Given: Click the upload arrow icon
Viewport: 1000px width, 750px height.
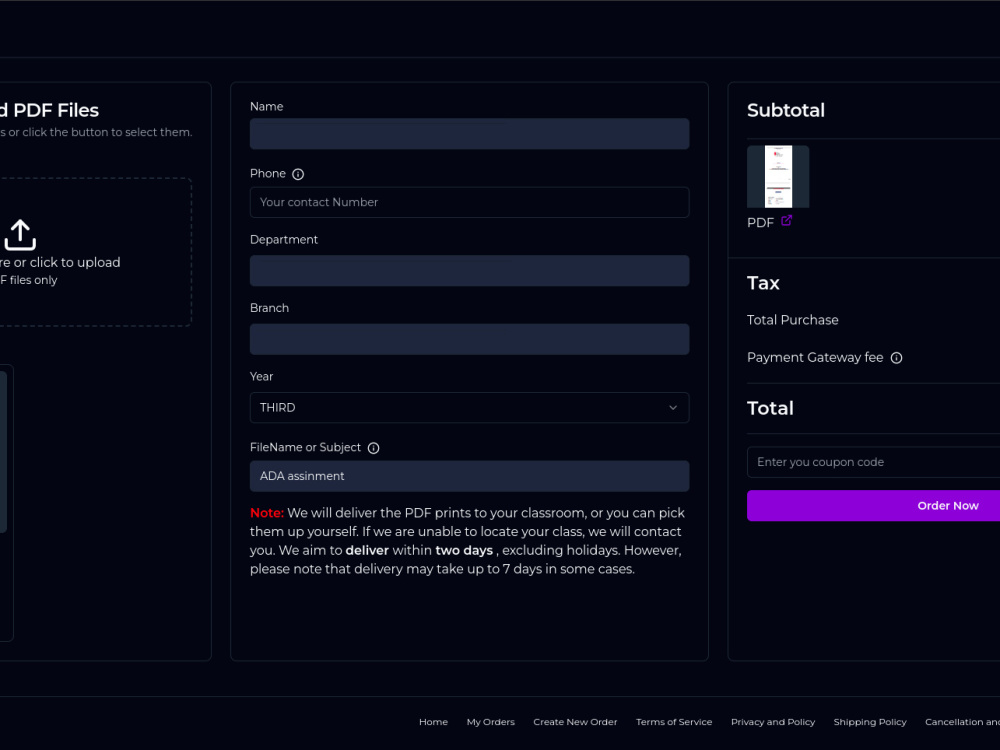Looking at the screenshot, I should click(20, 234).
